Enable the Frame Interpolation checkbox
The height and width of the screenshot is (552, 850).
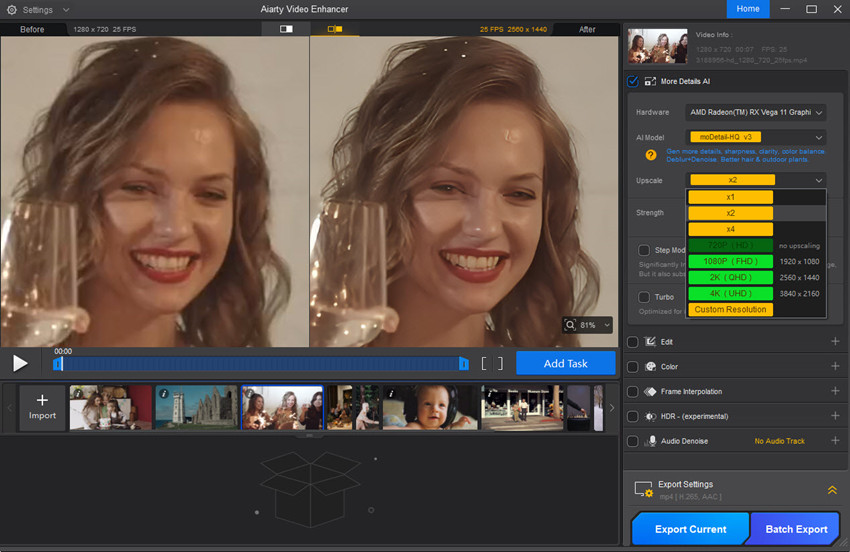pos(633,391)
